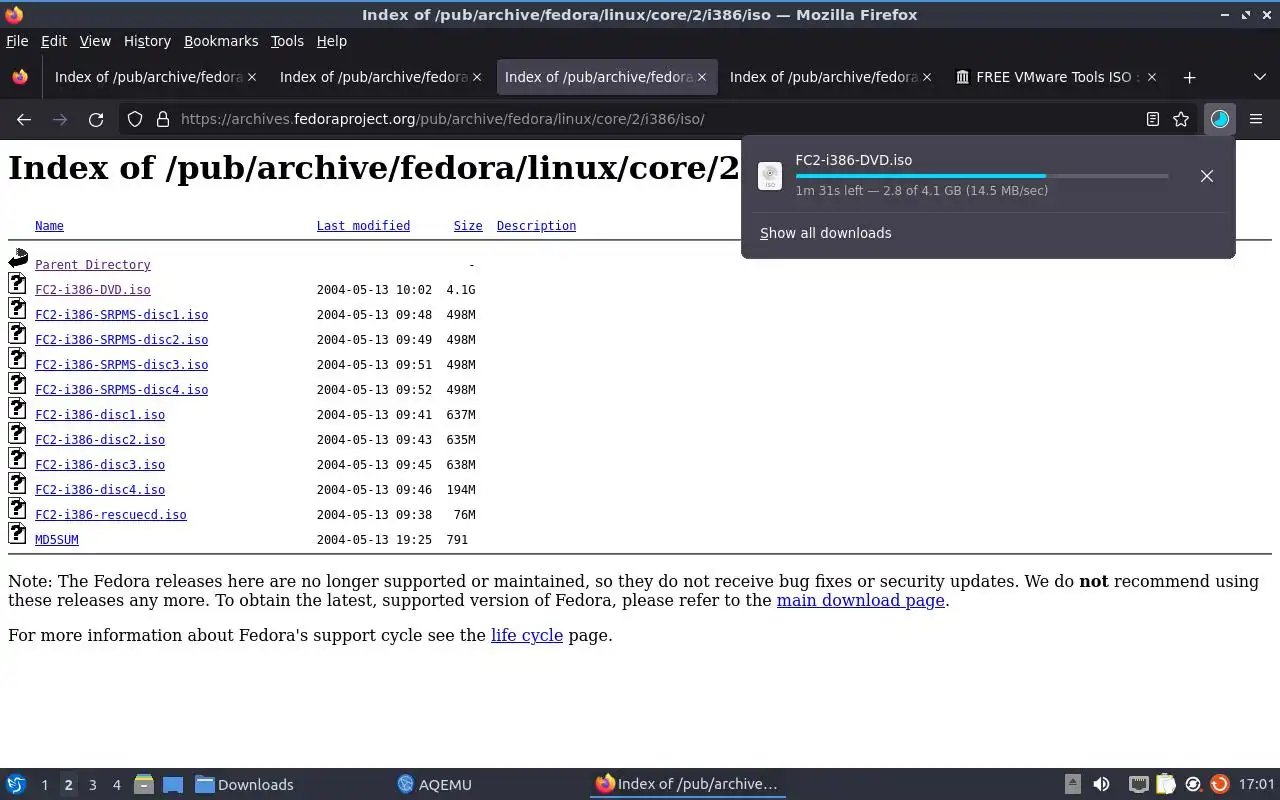Screen dimensions: 1280x800
Task: Download FC2-i386-SRPMS-disc4.iso
Action: point(122,390)
